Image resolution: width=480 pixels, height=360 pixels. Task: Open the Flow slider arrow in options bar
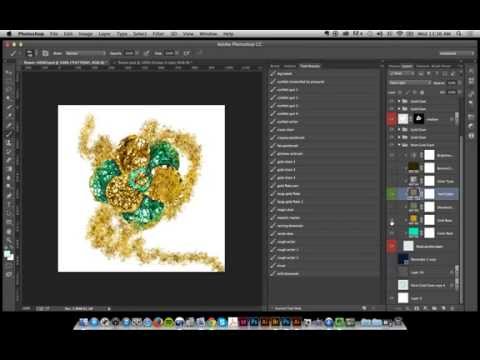pyautogui.click(x=176, y=53)
